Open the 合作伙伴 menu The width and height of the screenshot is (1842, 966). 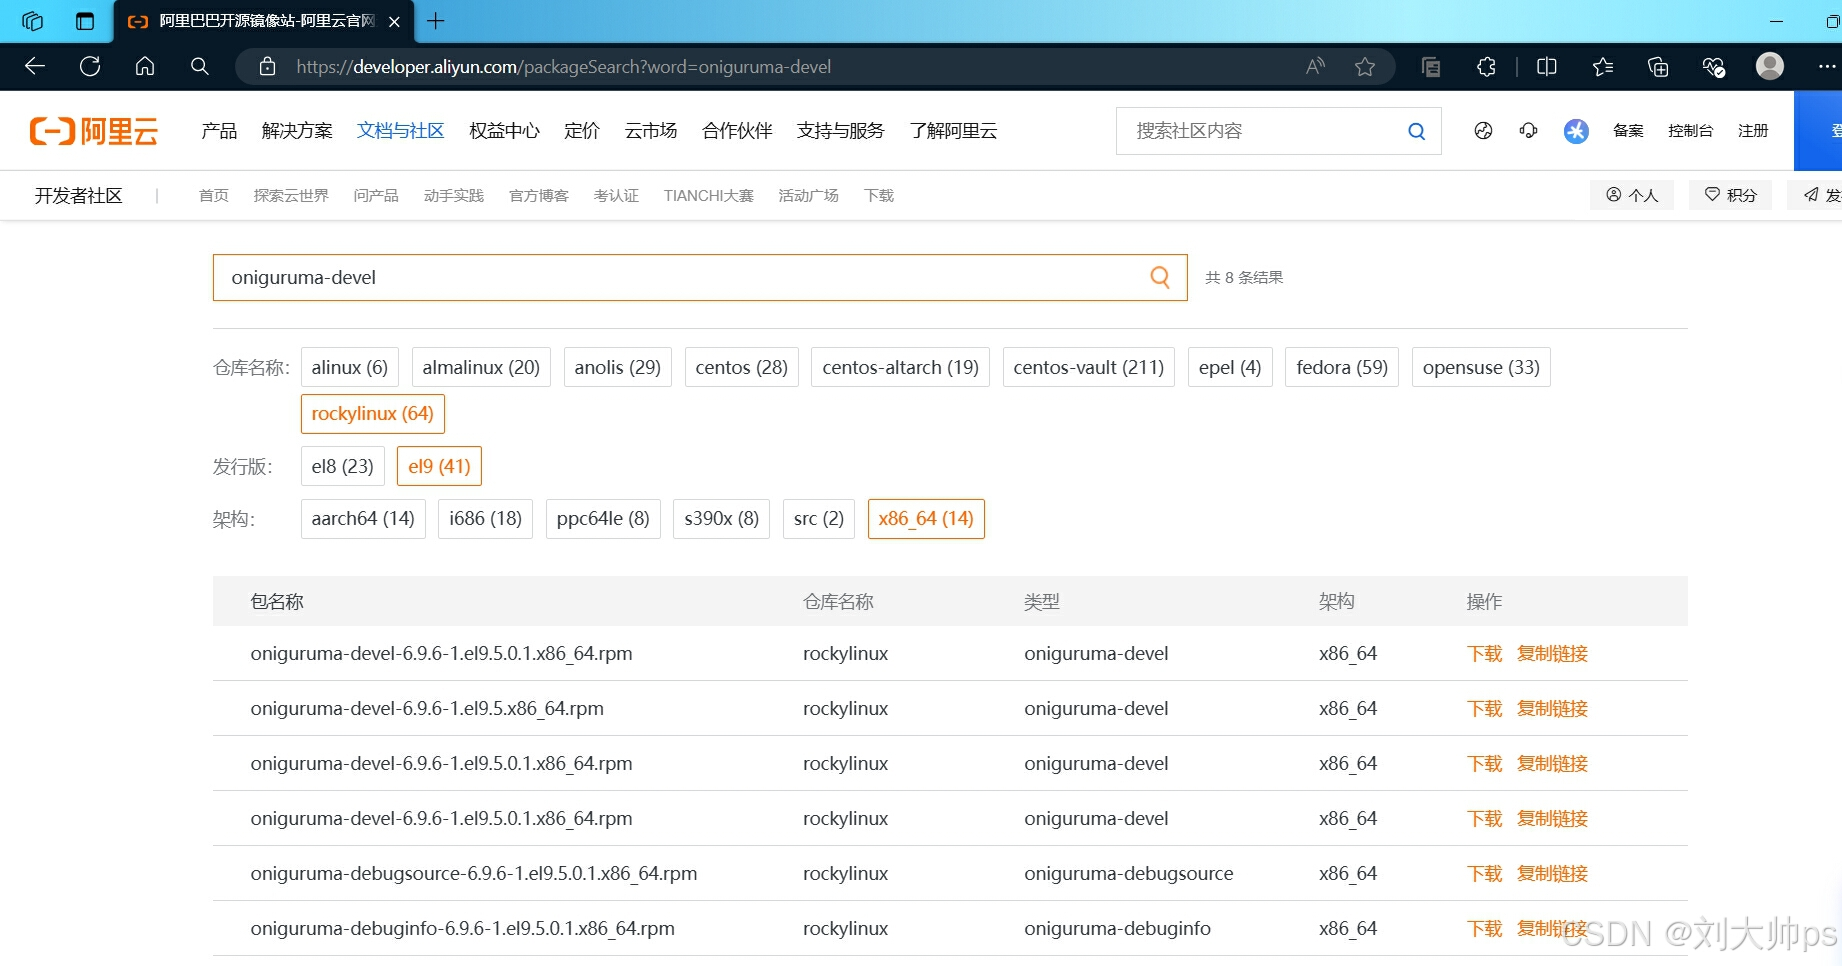[x=737, y=131]
